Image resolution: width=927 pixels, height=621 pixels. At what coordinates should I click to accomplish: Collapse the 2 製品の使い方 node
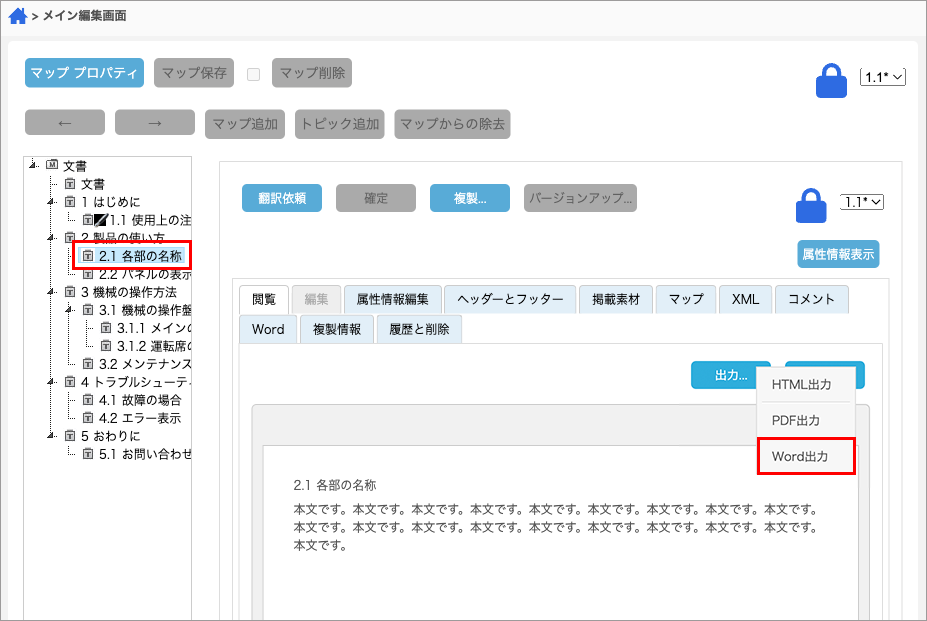(x=51, y=238)
